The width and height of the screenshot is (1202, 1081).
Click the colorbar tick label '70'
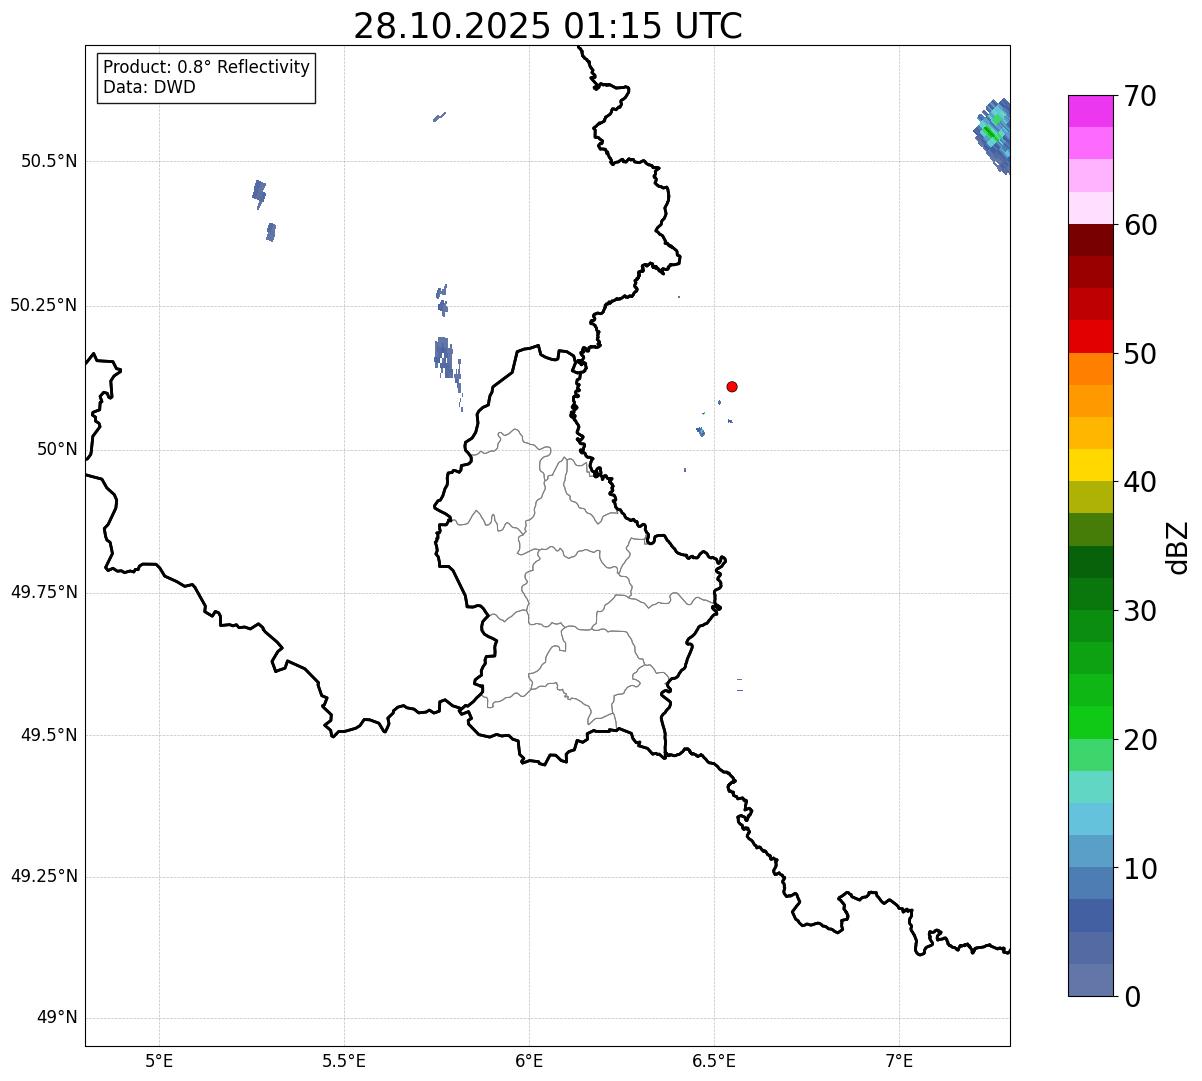tap(1139, 97)
